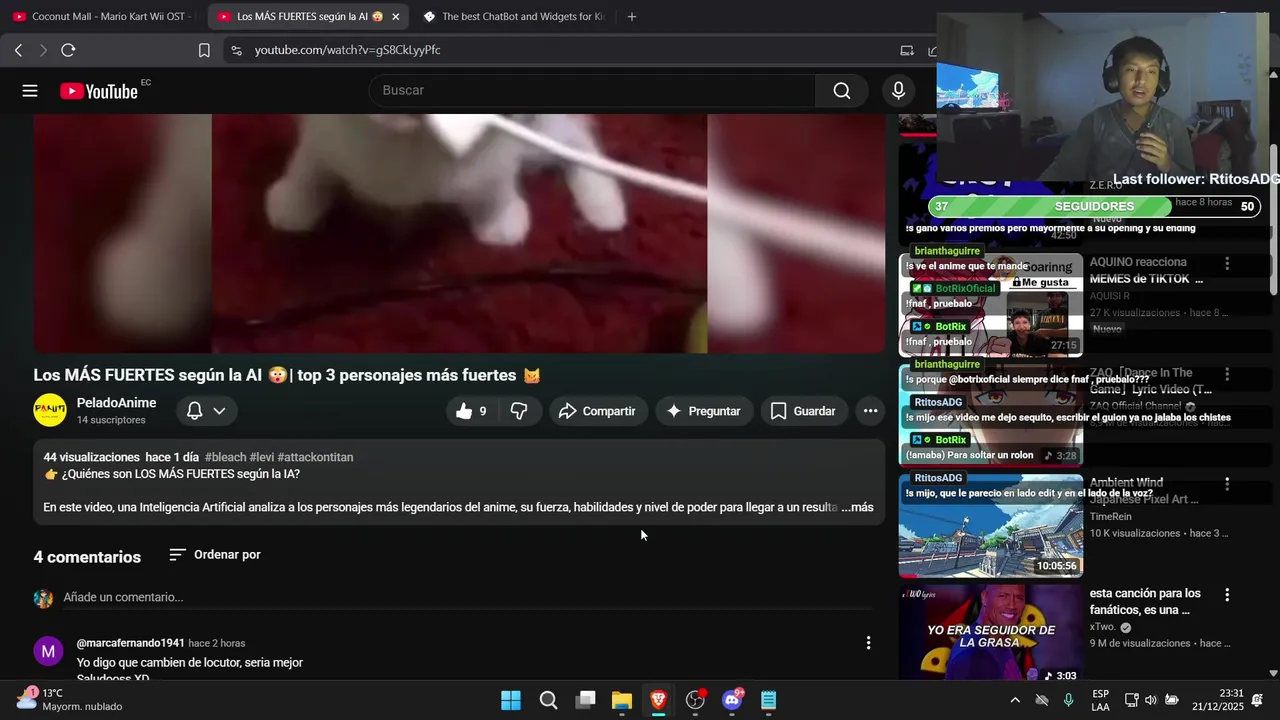
Task: Click the #attackontitan hashtag
Action: 315,457
